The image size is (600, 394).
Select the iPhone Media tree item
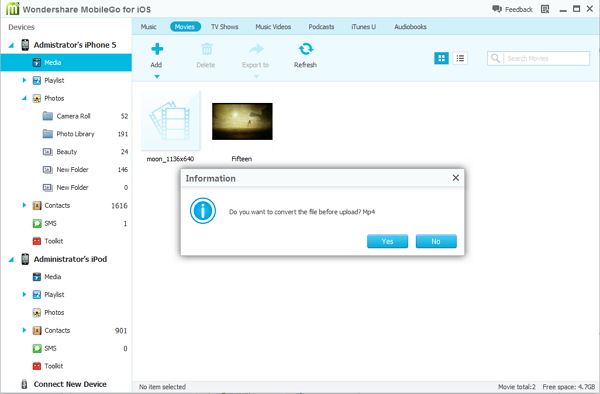[66, 62]
